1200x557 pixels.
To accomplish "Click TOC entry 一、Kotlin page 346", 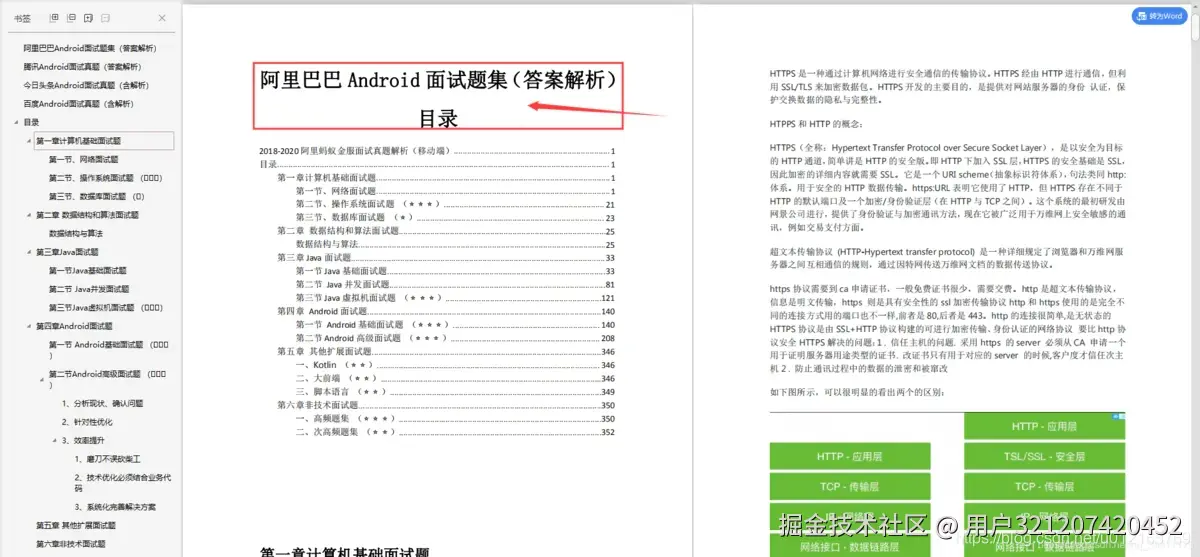I will coord(455,365).
